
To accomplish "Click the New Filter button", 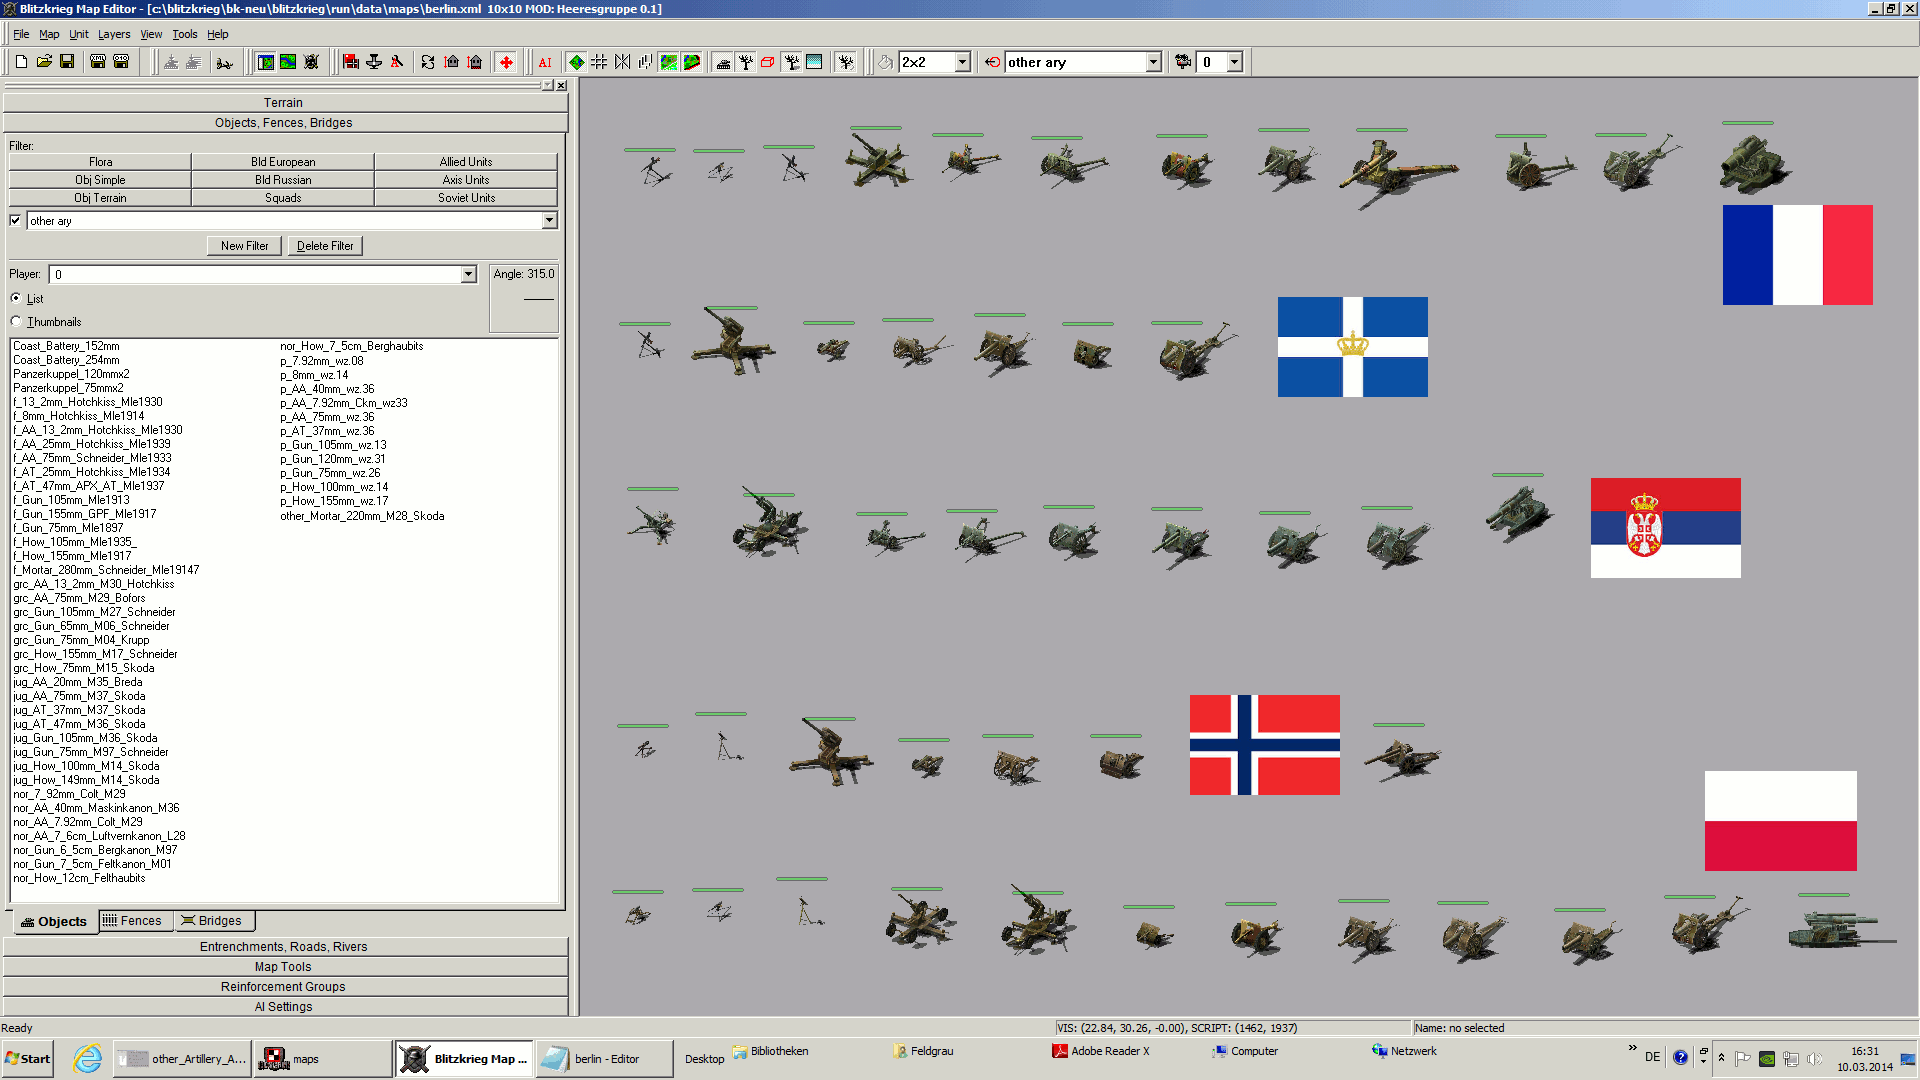I will click(x=245, y=246).
